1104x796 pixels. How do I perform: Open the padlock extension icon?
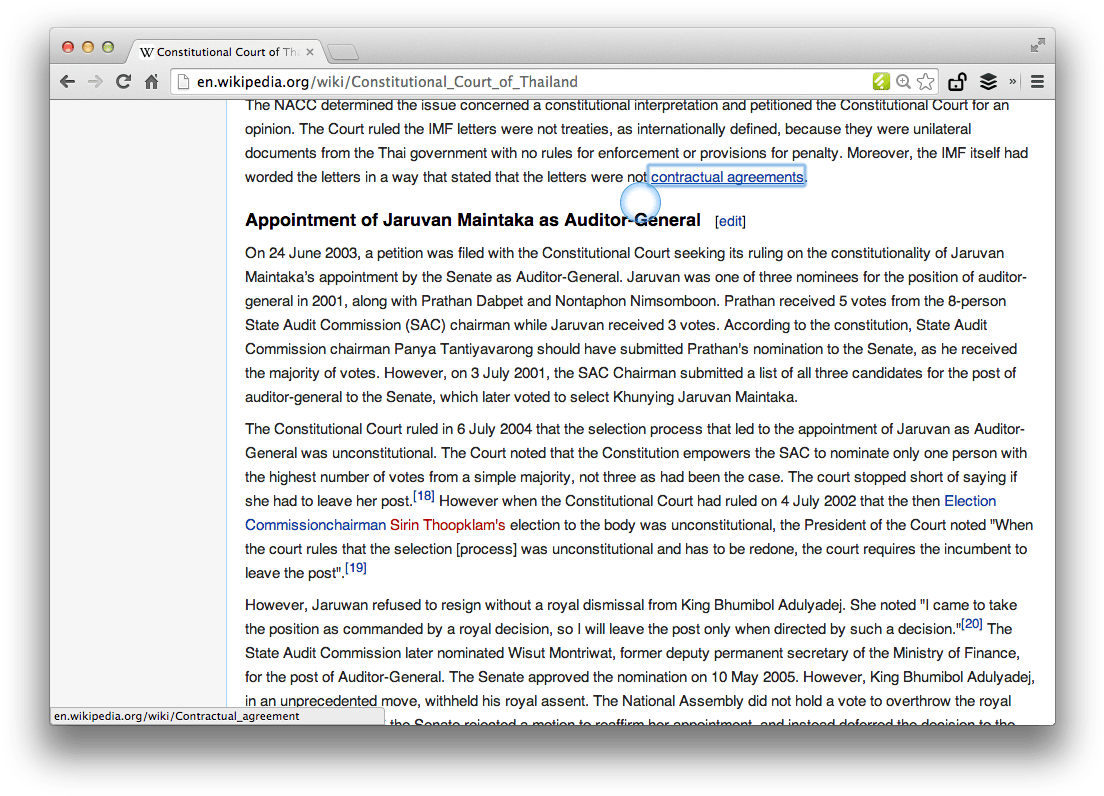[x=957, y=82]
